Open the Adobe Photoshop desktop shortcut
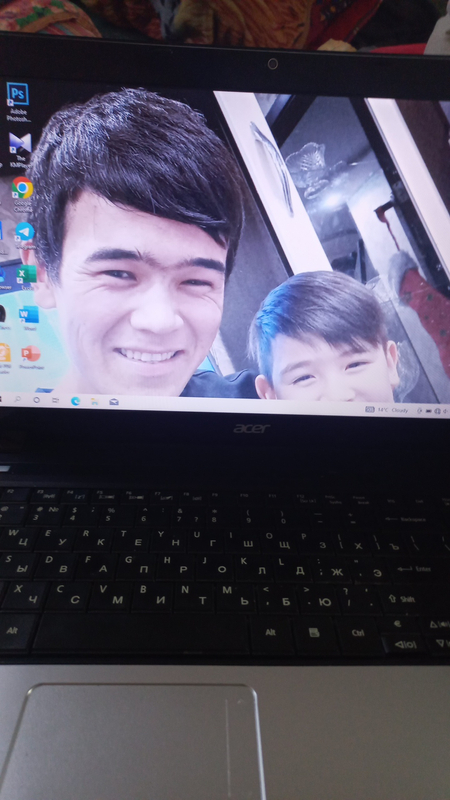The height and width of the screenshot is (800, 450). click(17, 101)
